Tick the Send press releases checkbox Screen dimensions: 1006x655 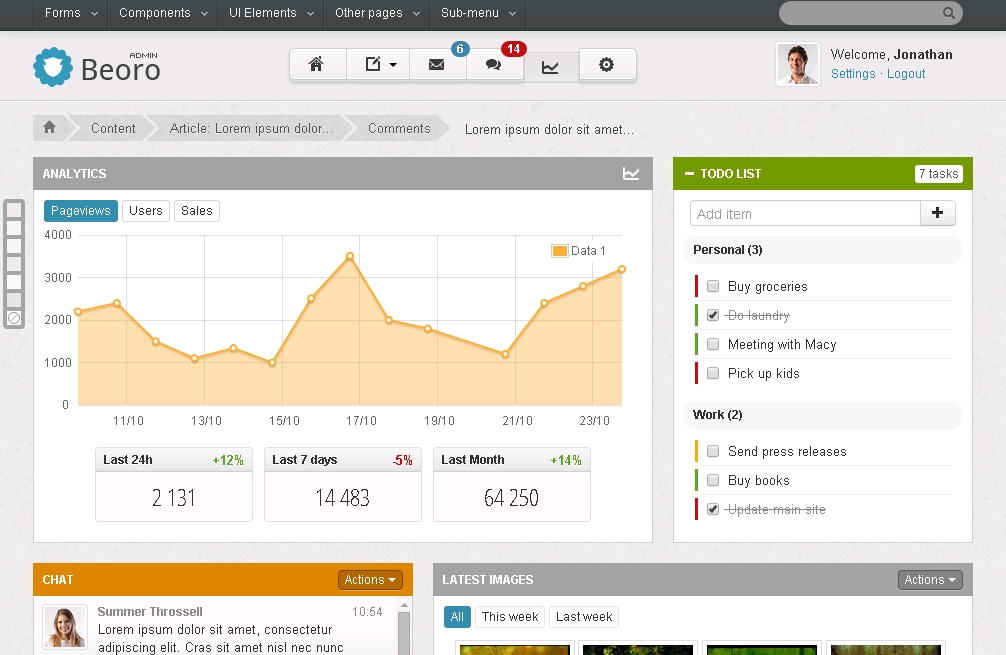(x=713, y=451)
